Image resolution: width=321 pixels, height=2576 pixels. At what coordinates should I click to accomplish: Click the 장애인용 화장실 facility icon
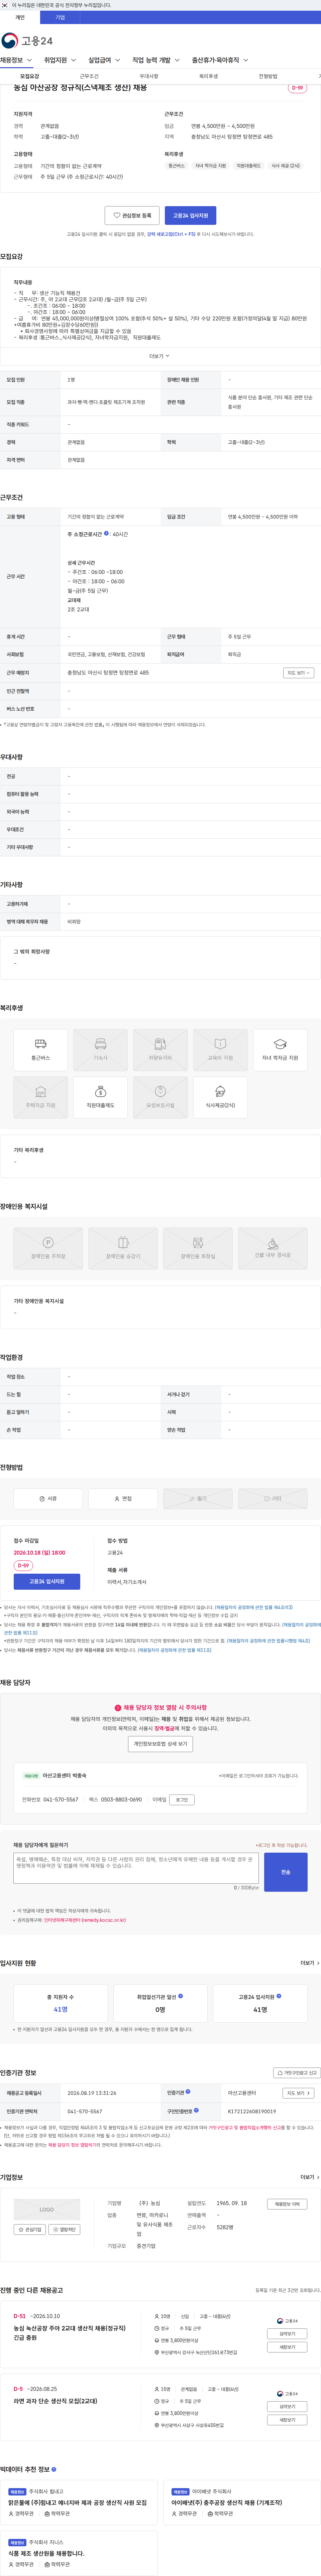coord(198,1249)
